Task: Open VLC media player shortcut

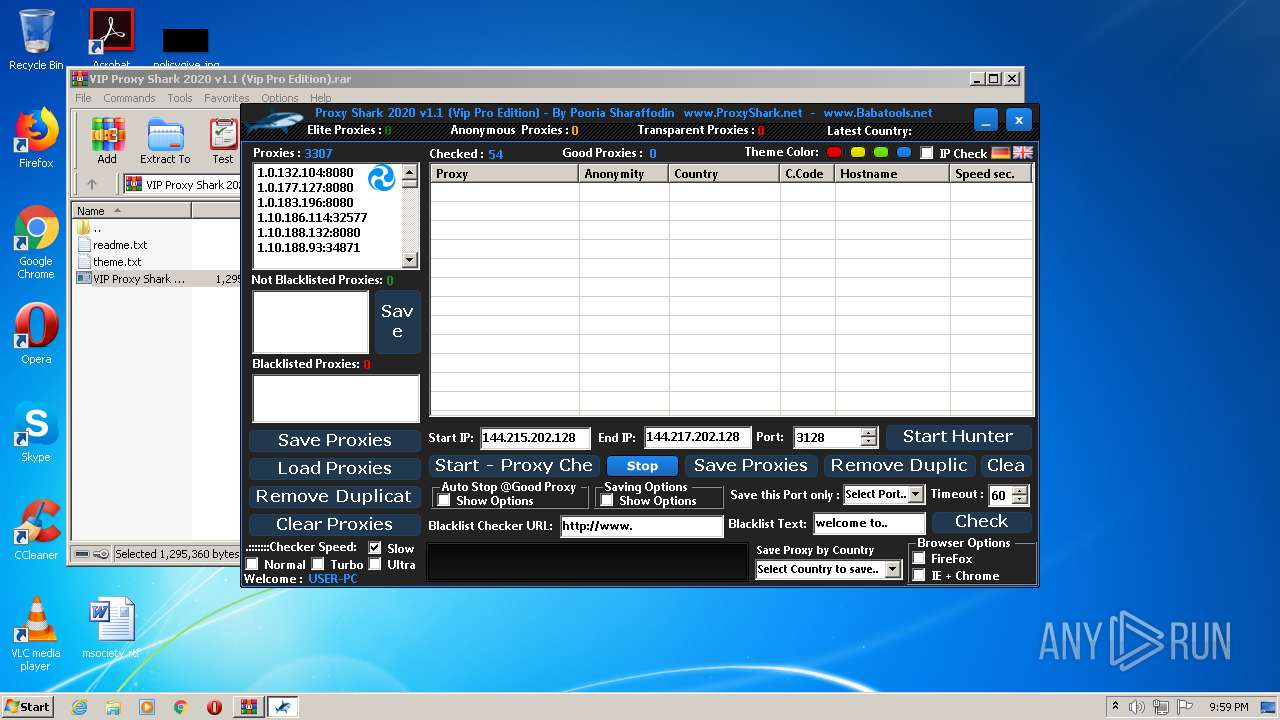Action: coord(36,634)
